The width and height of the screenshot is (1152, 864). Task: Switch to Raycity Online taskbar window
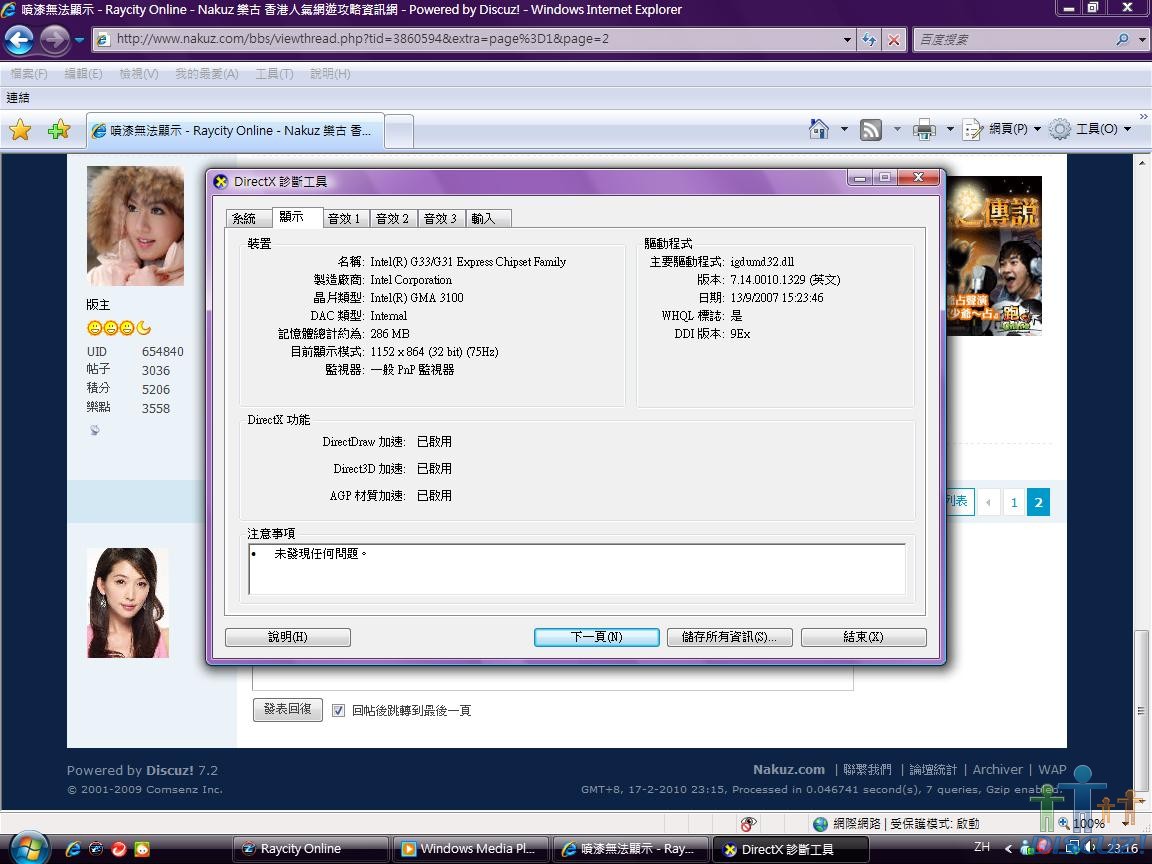(311, 849)
